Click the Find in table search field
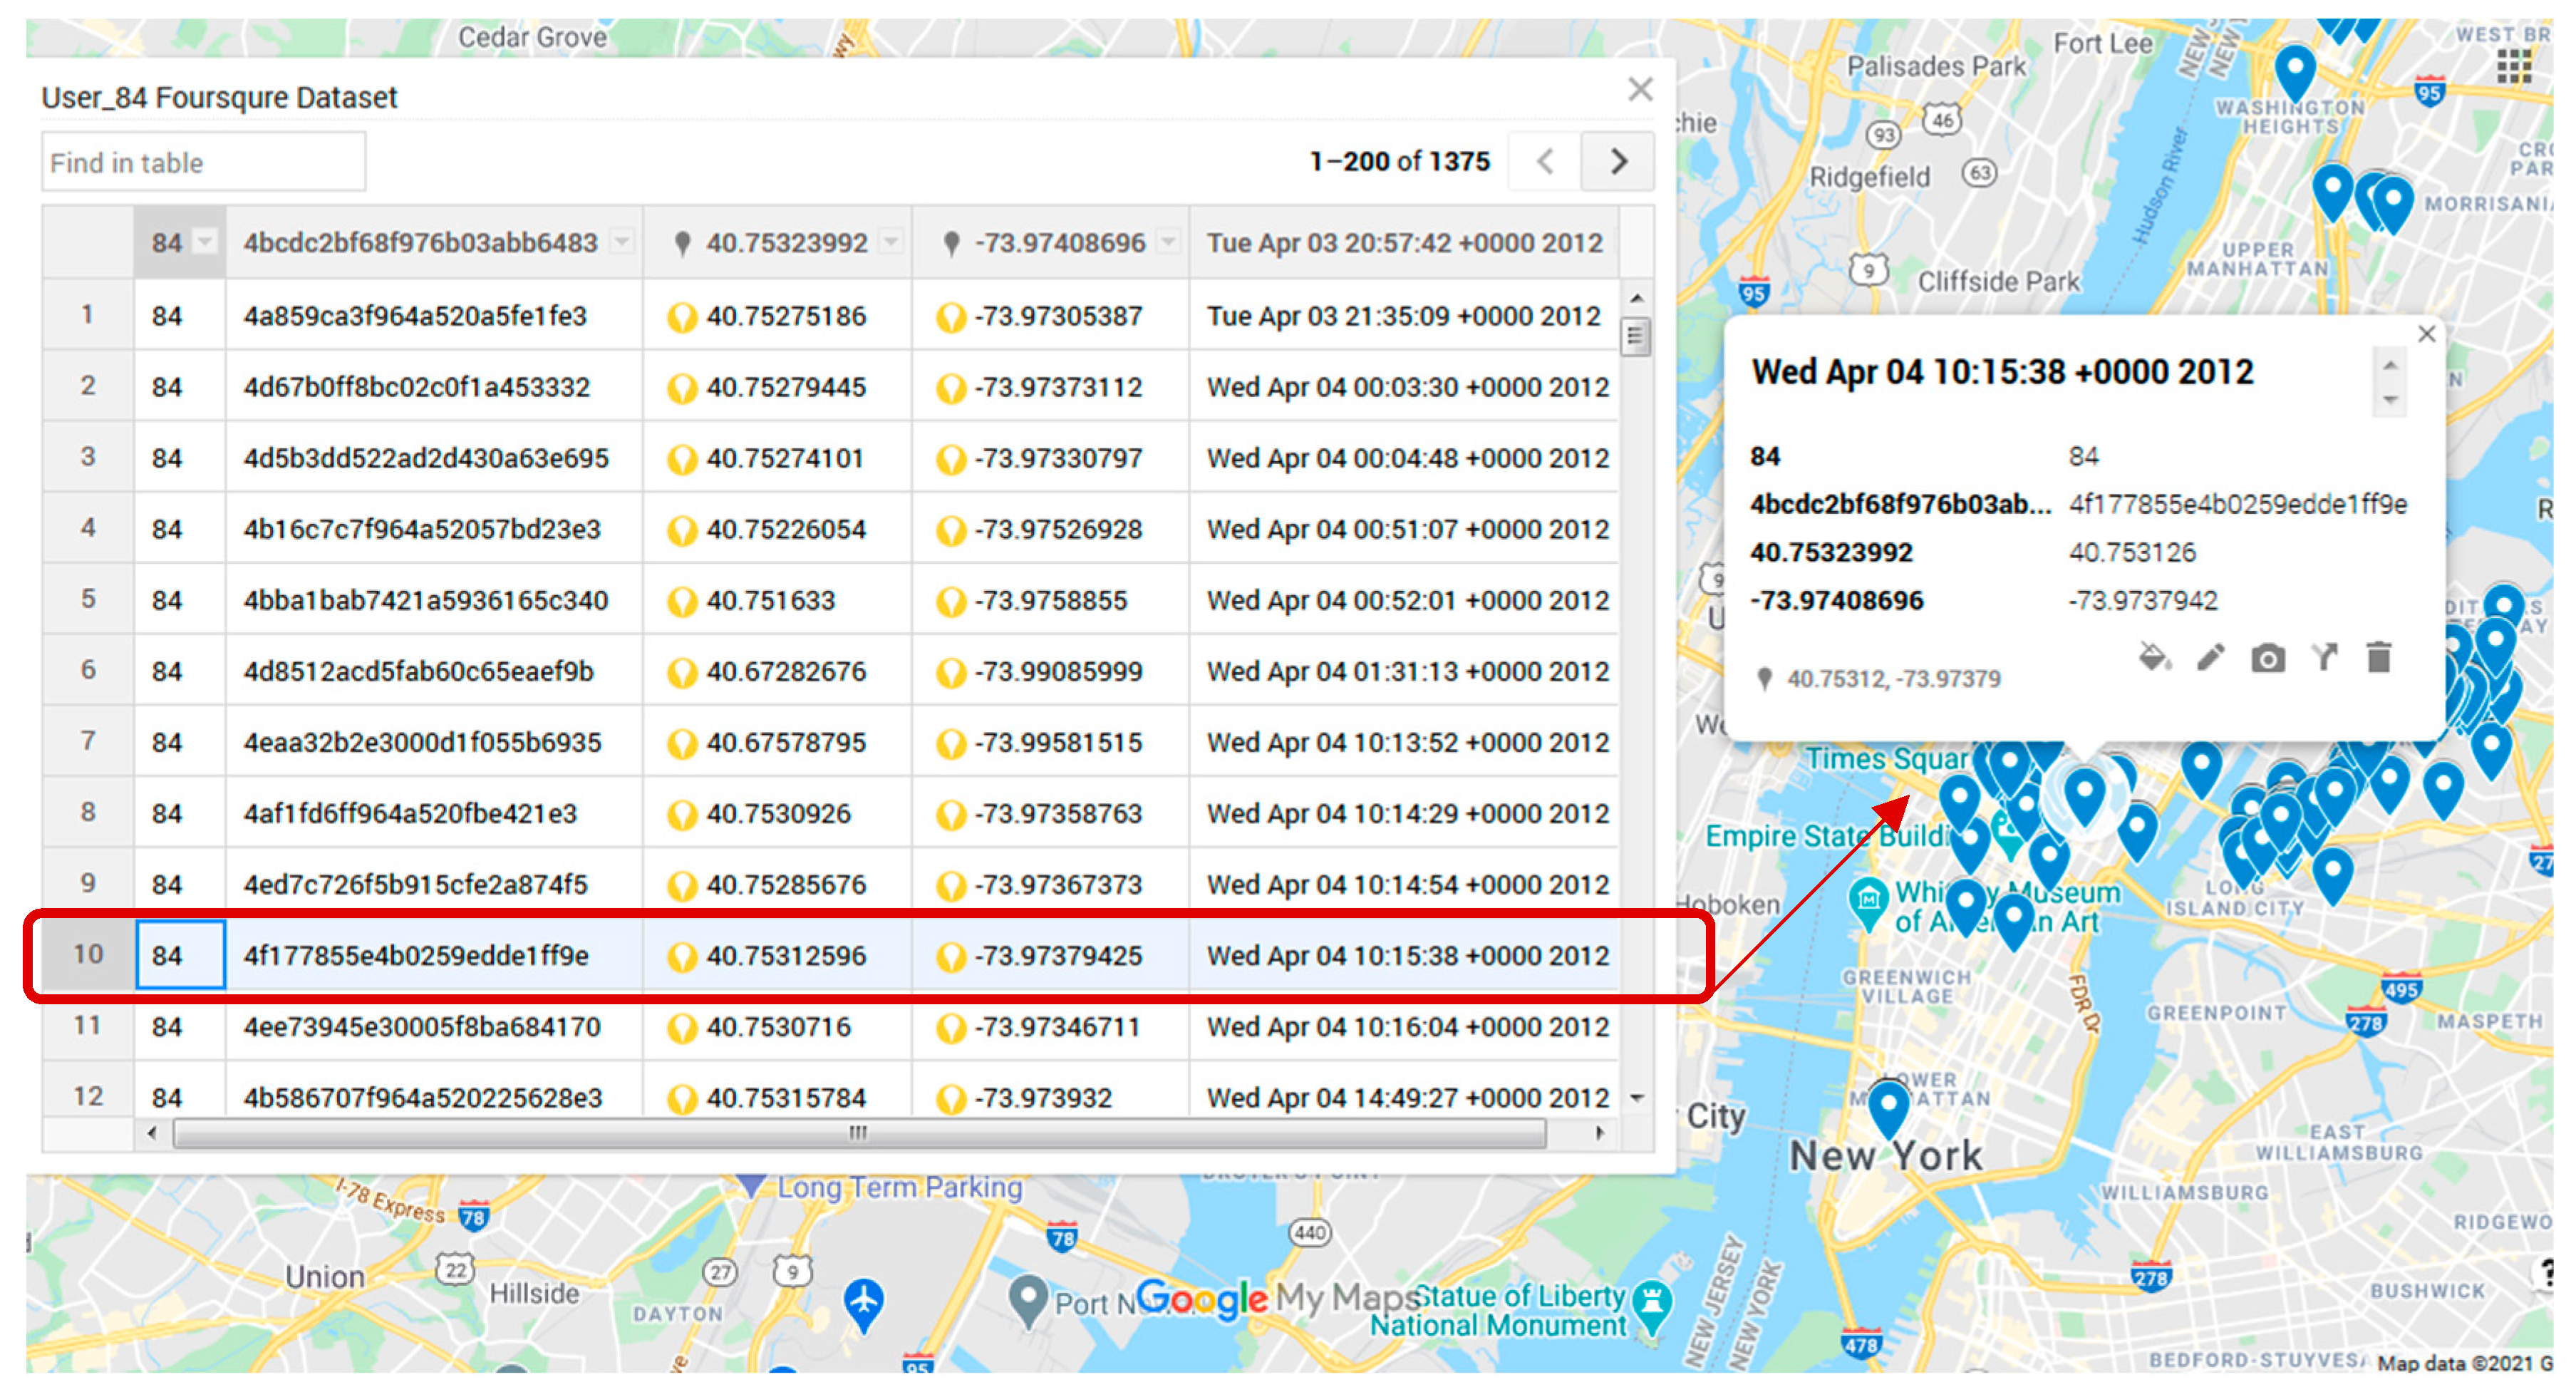The height and width of the screenshot is (1397, 2576). [203, 162]
